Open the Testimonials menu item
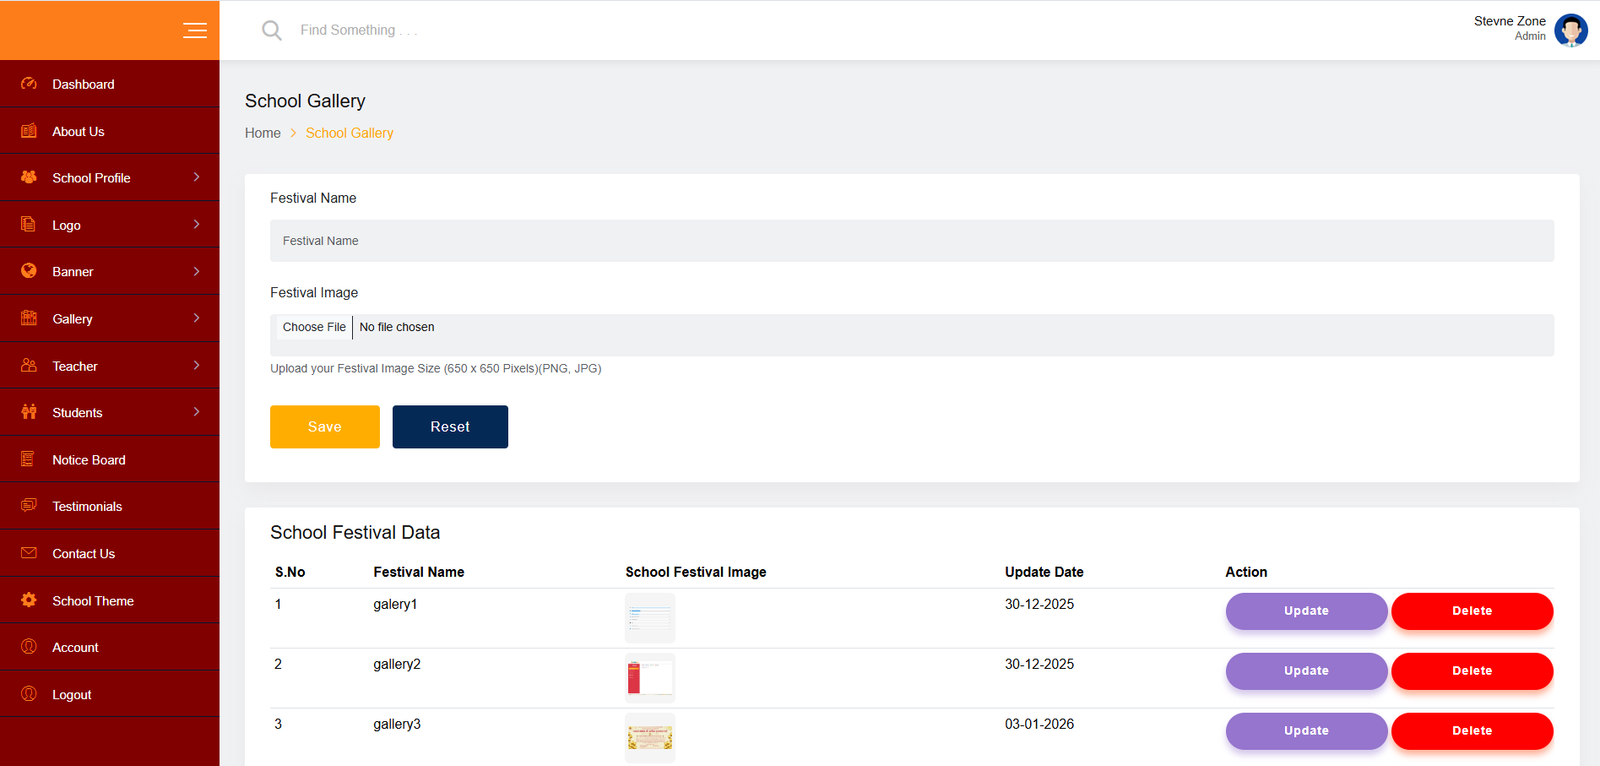Screen dimensions: 1600x766 pos(110,506)
